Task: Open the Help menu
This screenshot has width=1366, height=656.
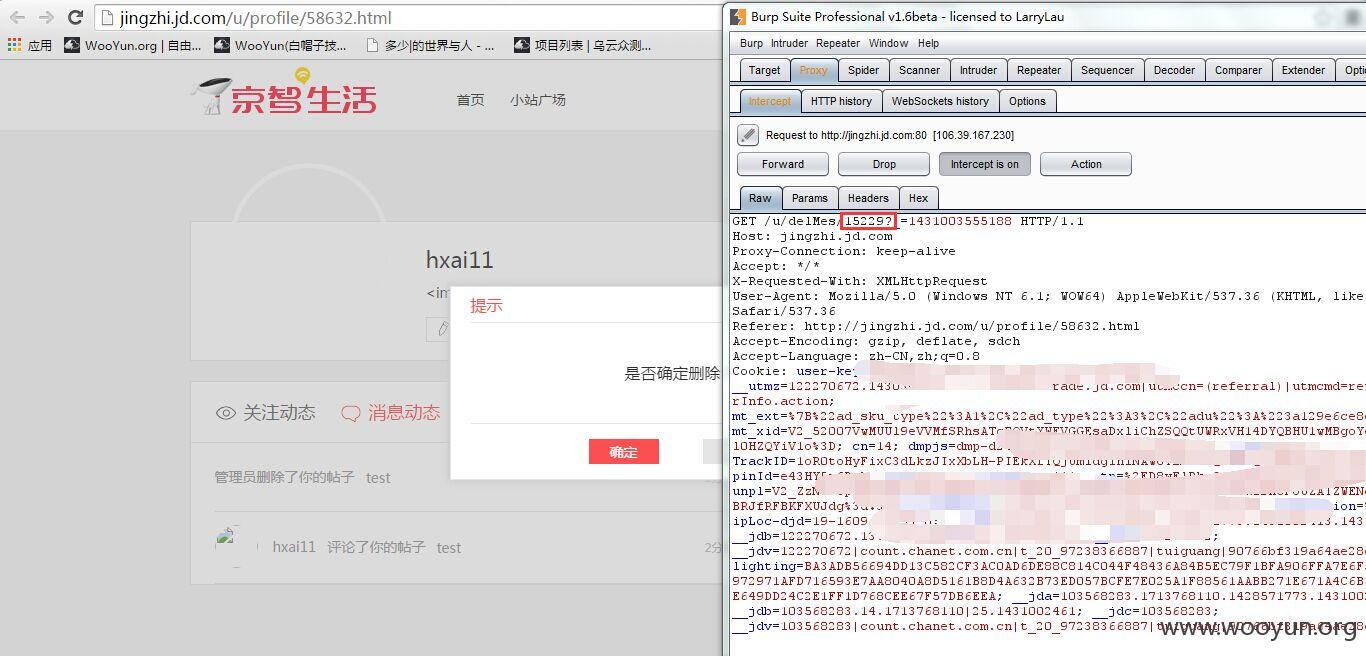Action: (929, 43)
